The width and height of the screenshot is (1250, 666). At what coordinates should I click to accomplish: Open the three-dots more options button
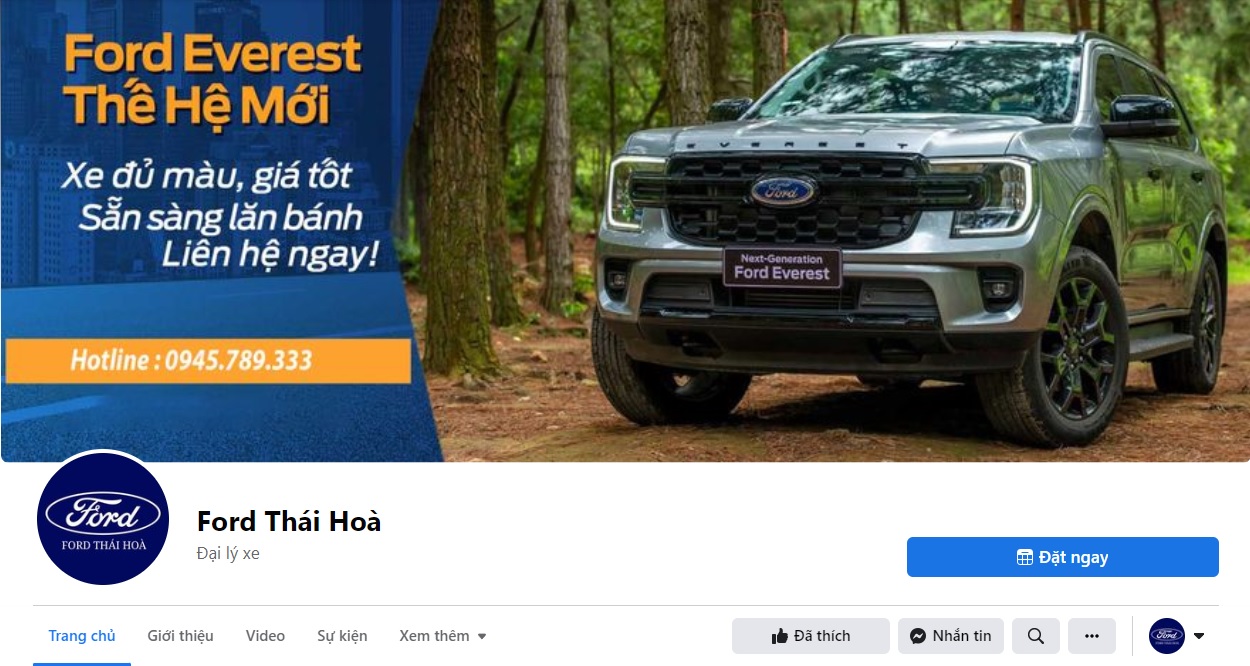coord(1092,636)
